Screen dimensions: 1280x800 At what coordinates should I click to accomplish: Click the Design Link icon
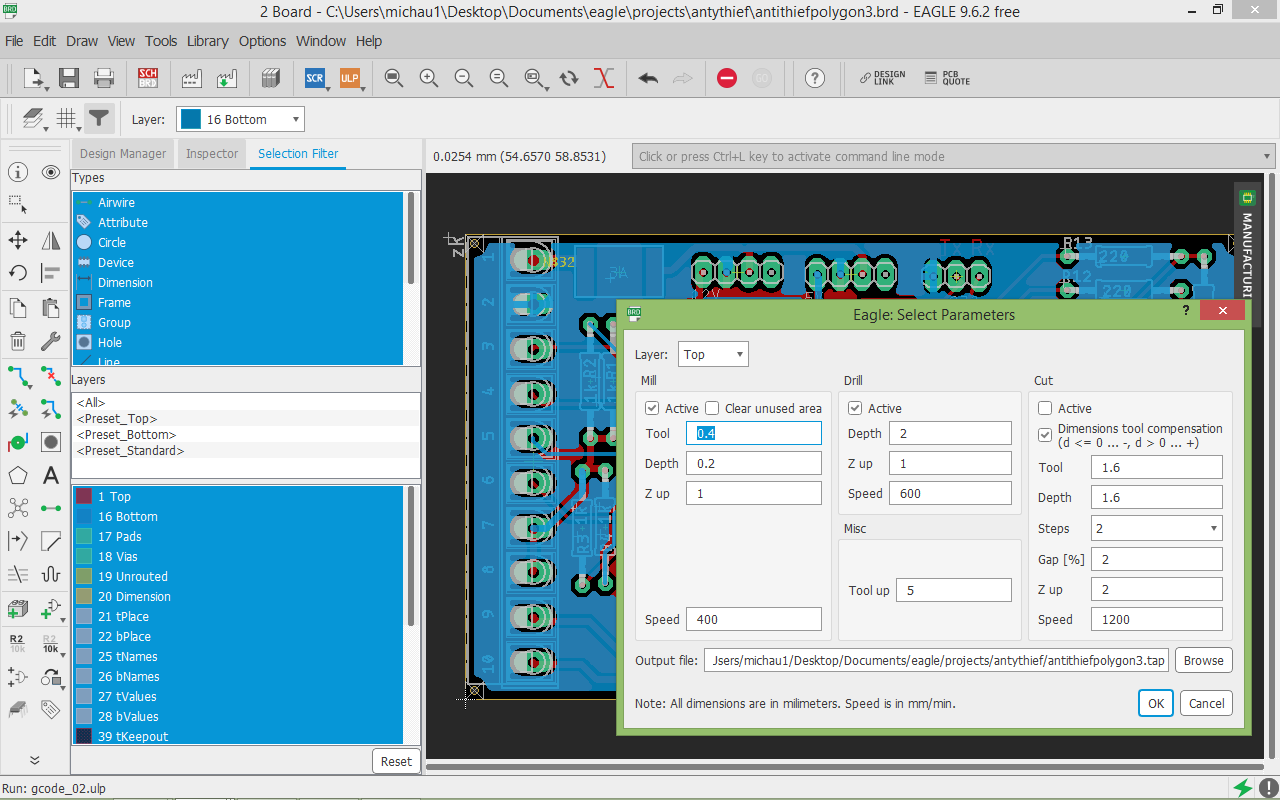click(x=882, y=78)
